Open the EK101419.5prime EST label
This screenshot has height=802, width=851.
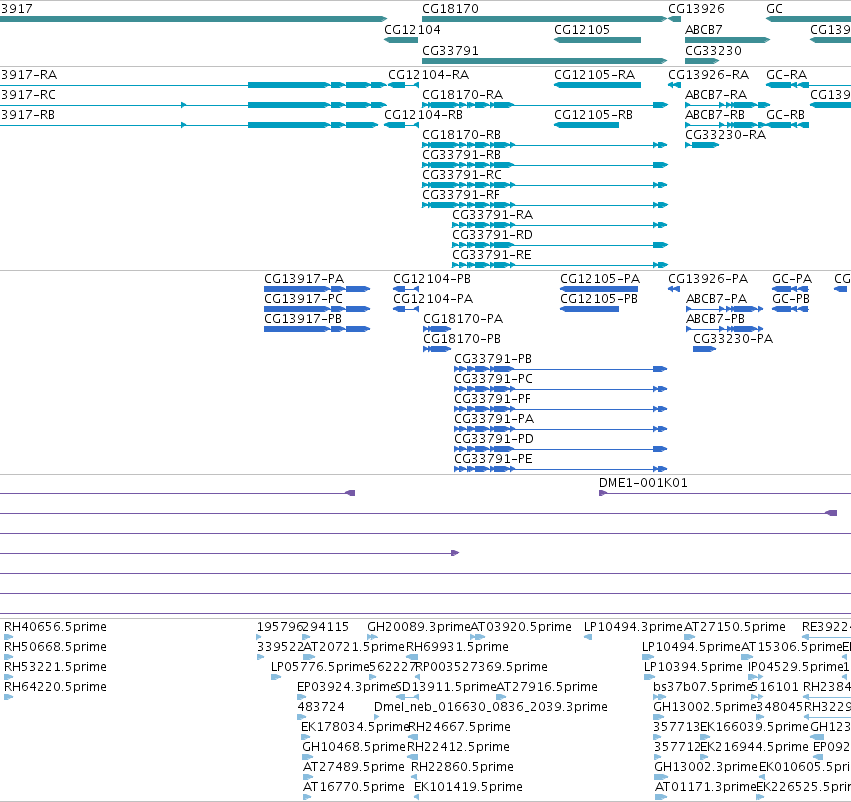click(x=468, y=787)
